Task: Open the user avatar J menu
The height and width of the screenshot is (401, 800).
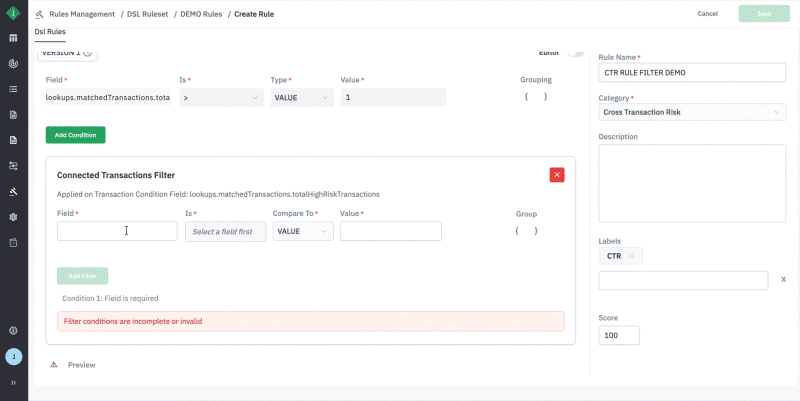Action: [14, 357]
